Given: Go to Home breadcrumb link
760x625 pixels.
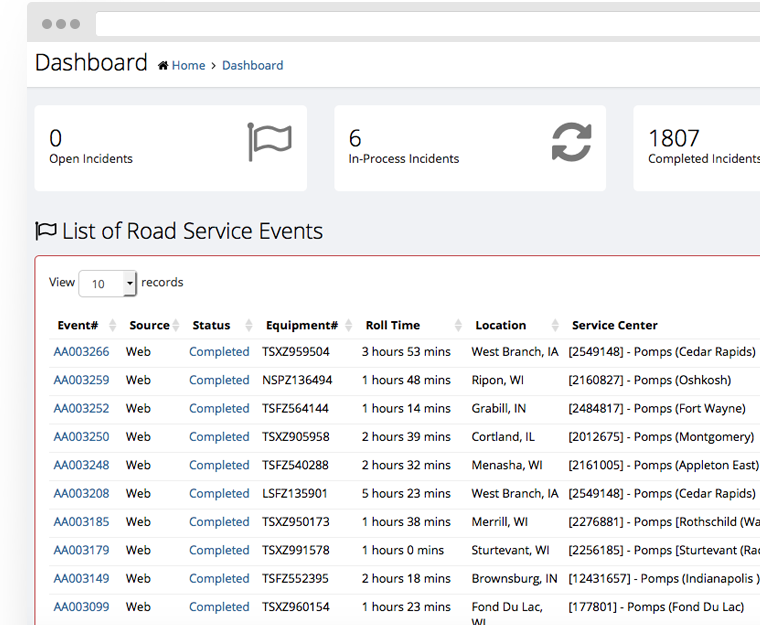Looking at the screenshot, I should click(x=189, y=65).
